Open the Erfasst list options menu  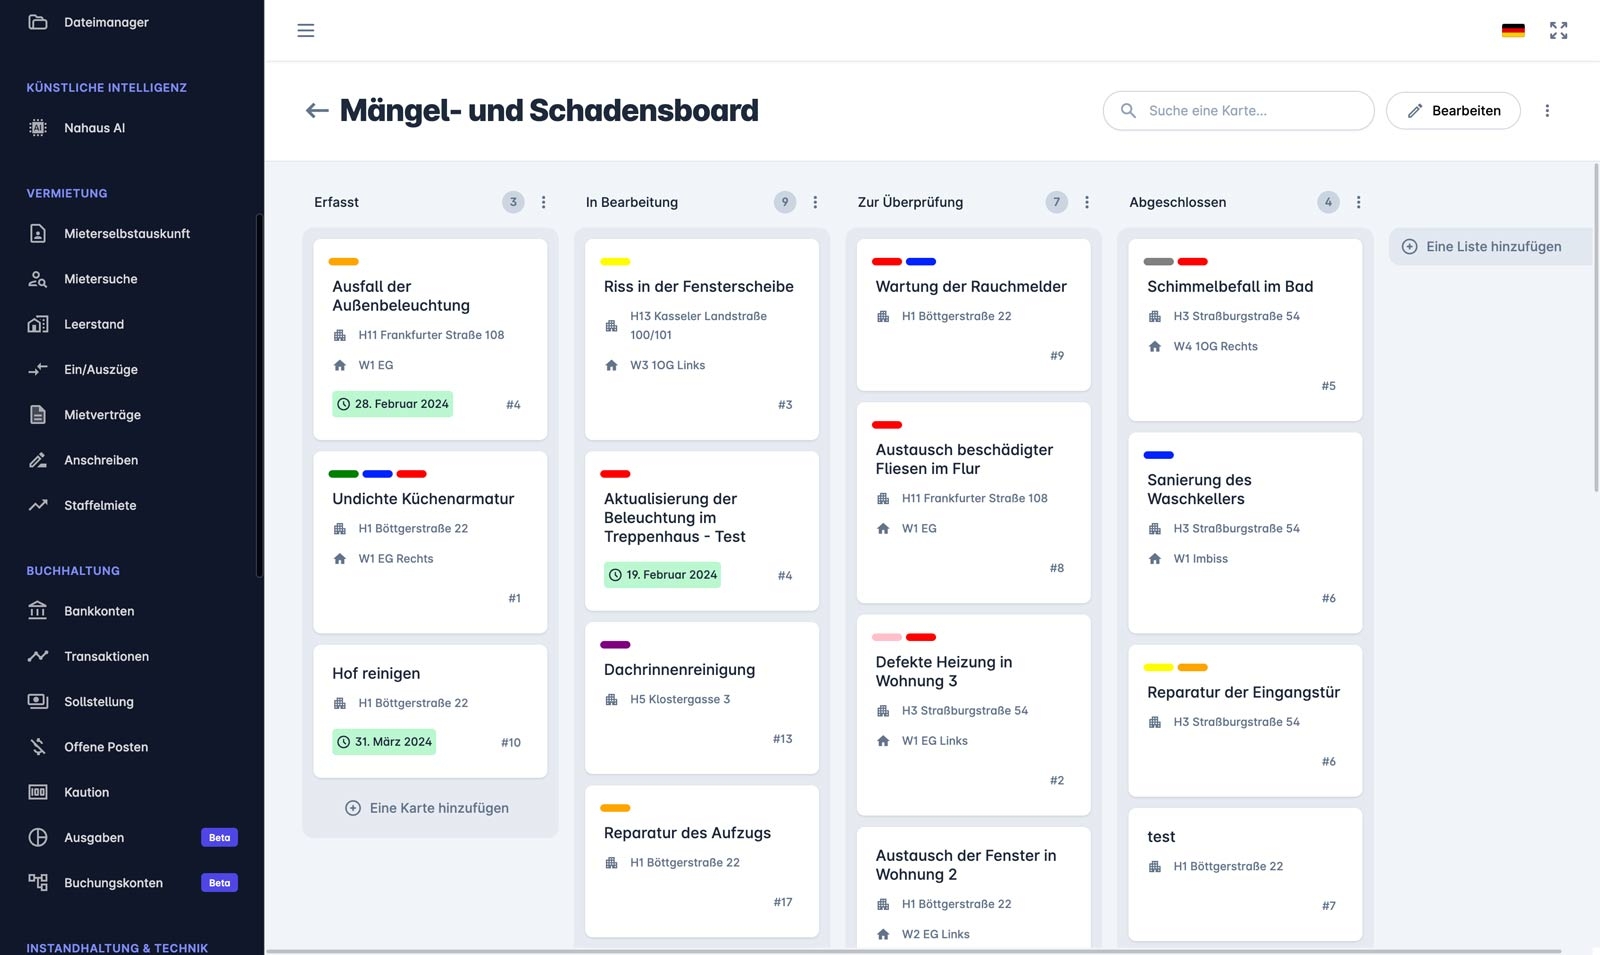[x=544, y=202]
